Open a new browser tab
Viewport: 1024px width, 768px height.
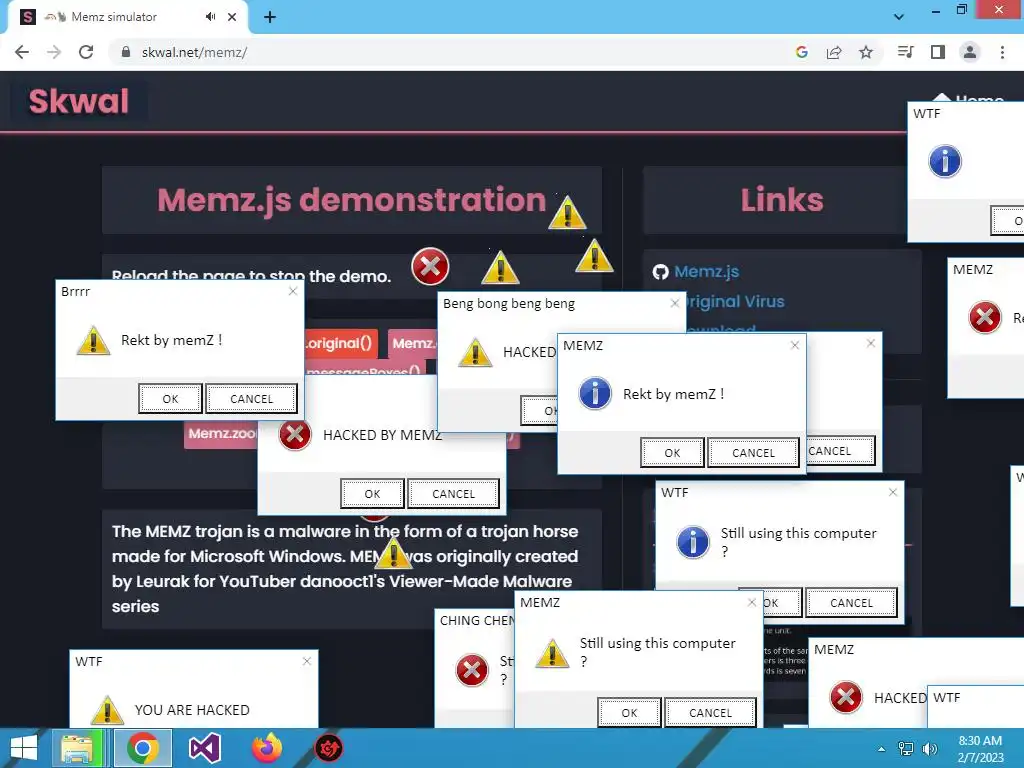(x=270, y=18)
